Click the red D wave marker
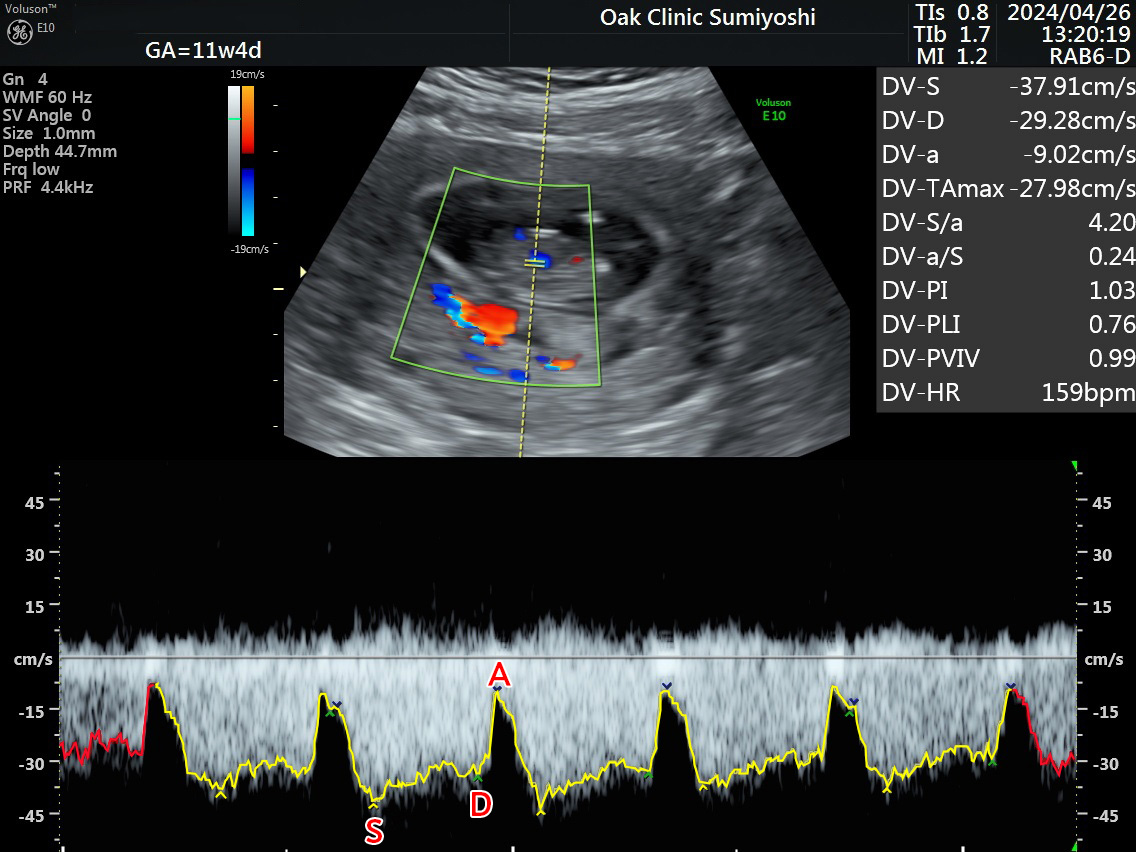This screenshot has height=852, width=1136. (481, 804)
